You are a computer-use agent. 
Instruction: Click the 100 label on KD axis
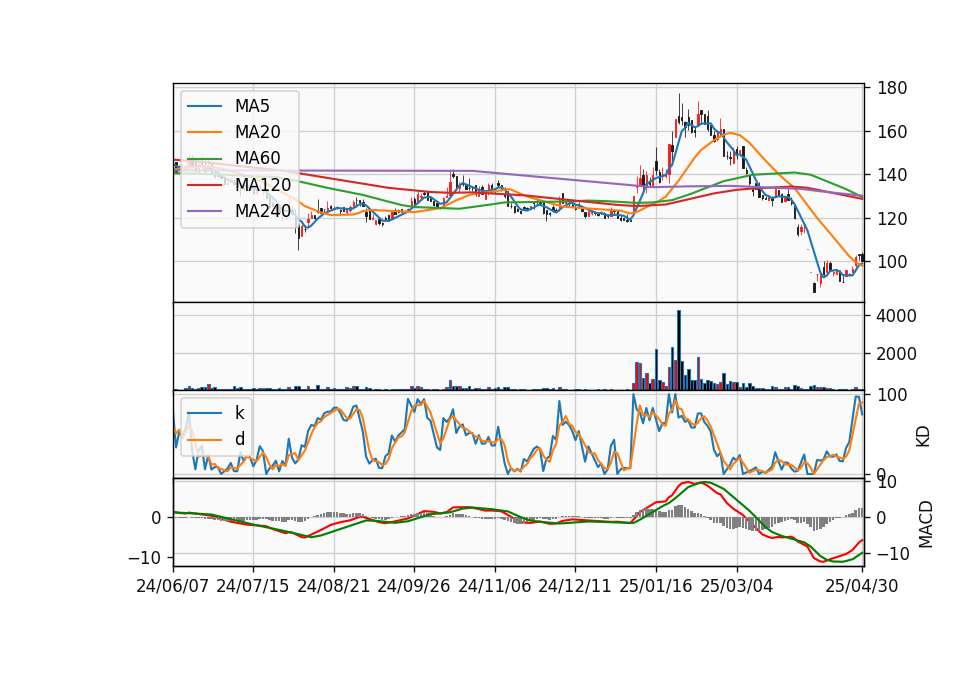[892, 395]
